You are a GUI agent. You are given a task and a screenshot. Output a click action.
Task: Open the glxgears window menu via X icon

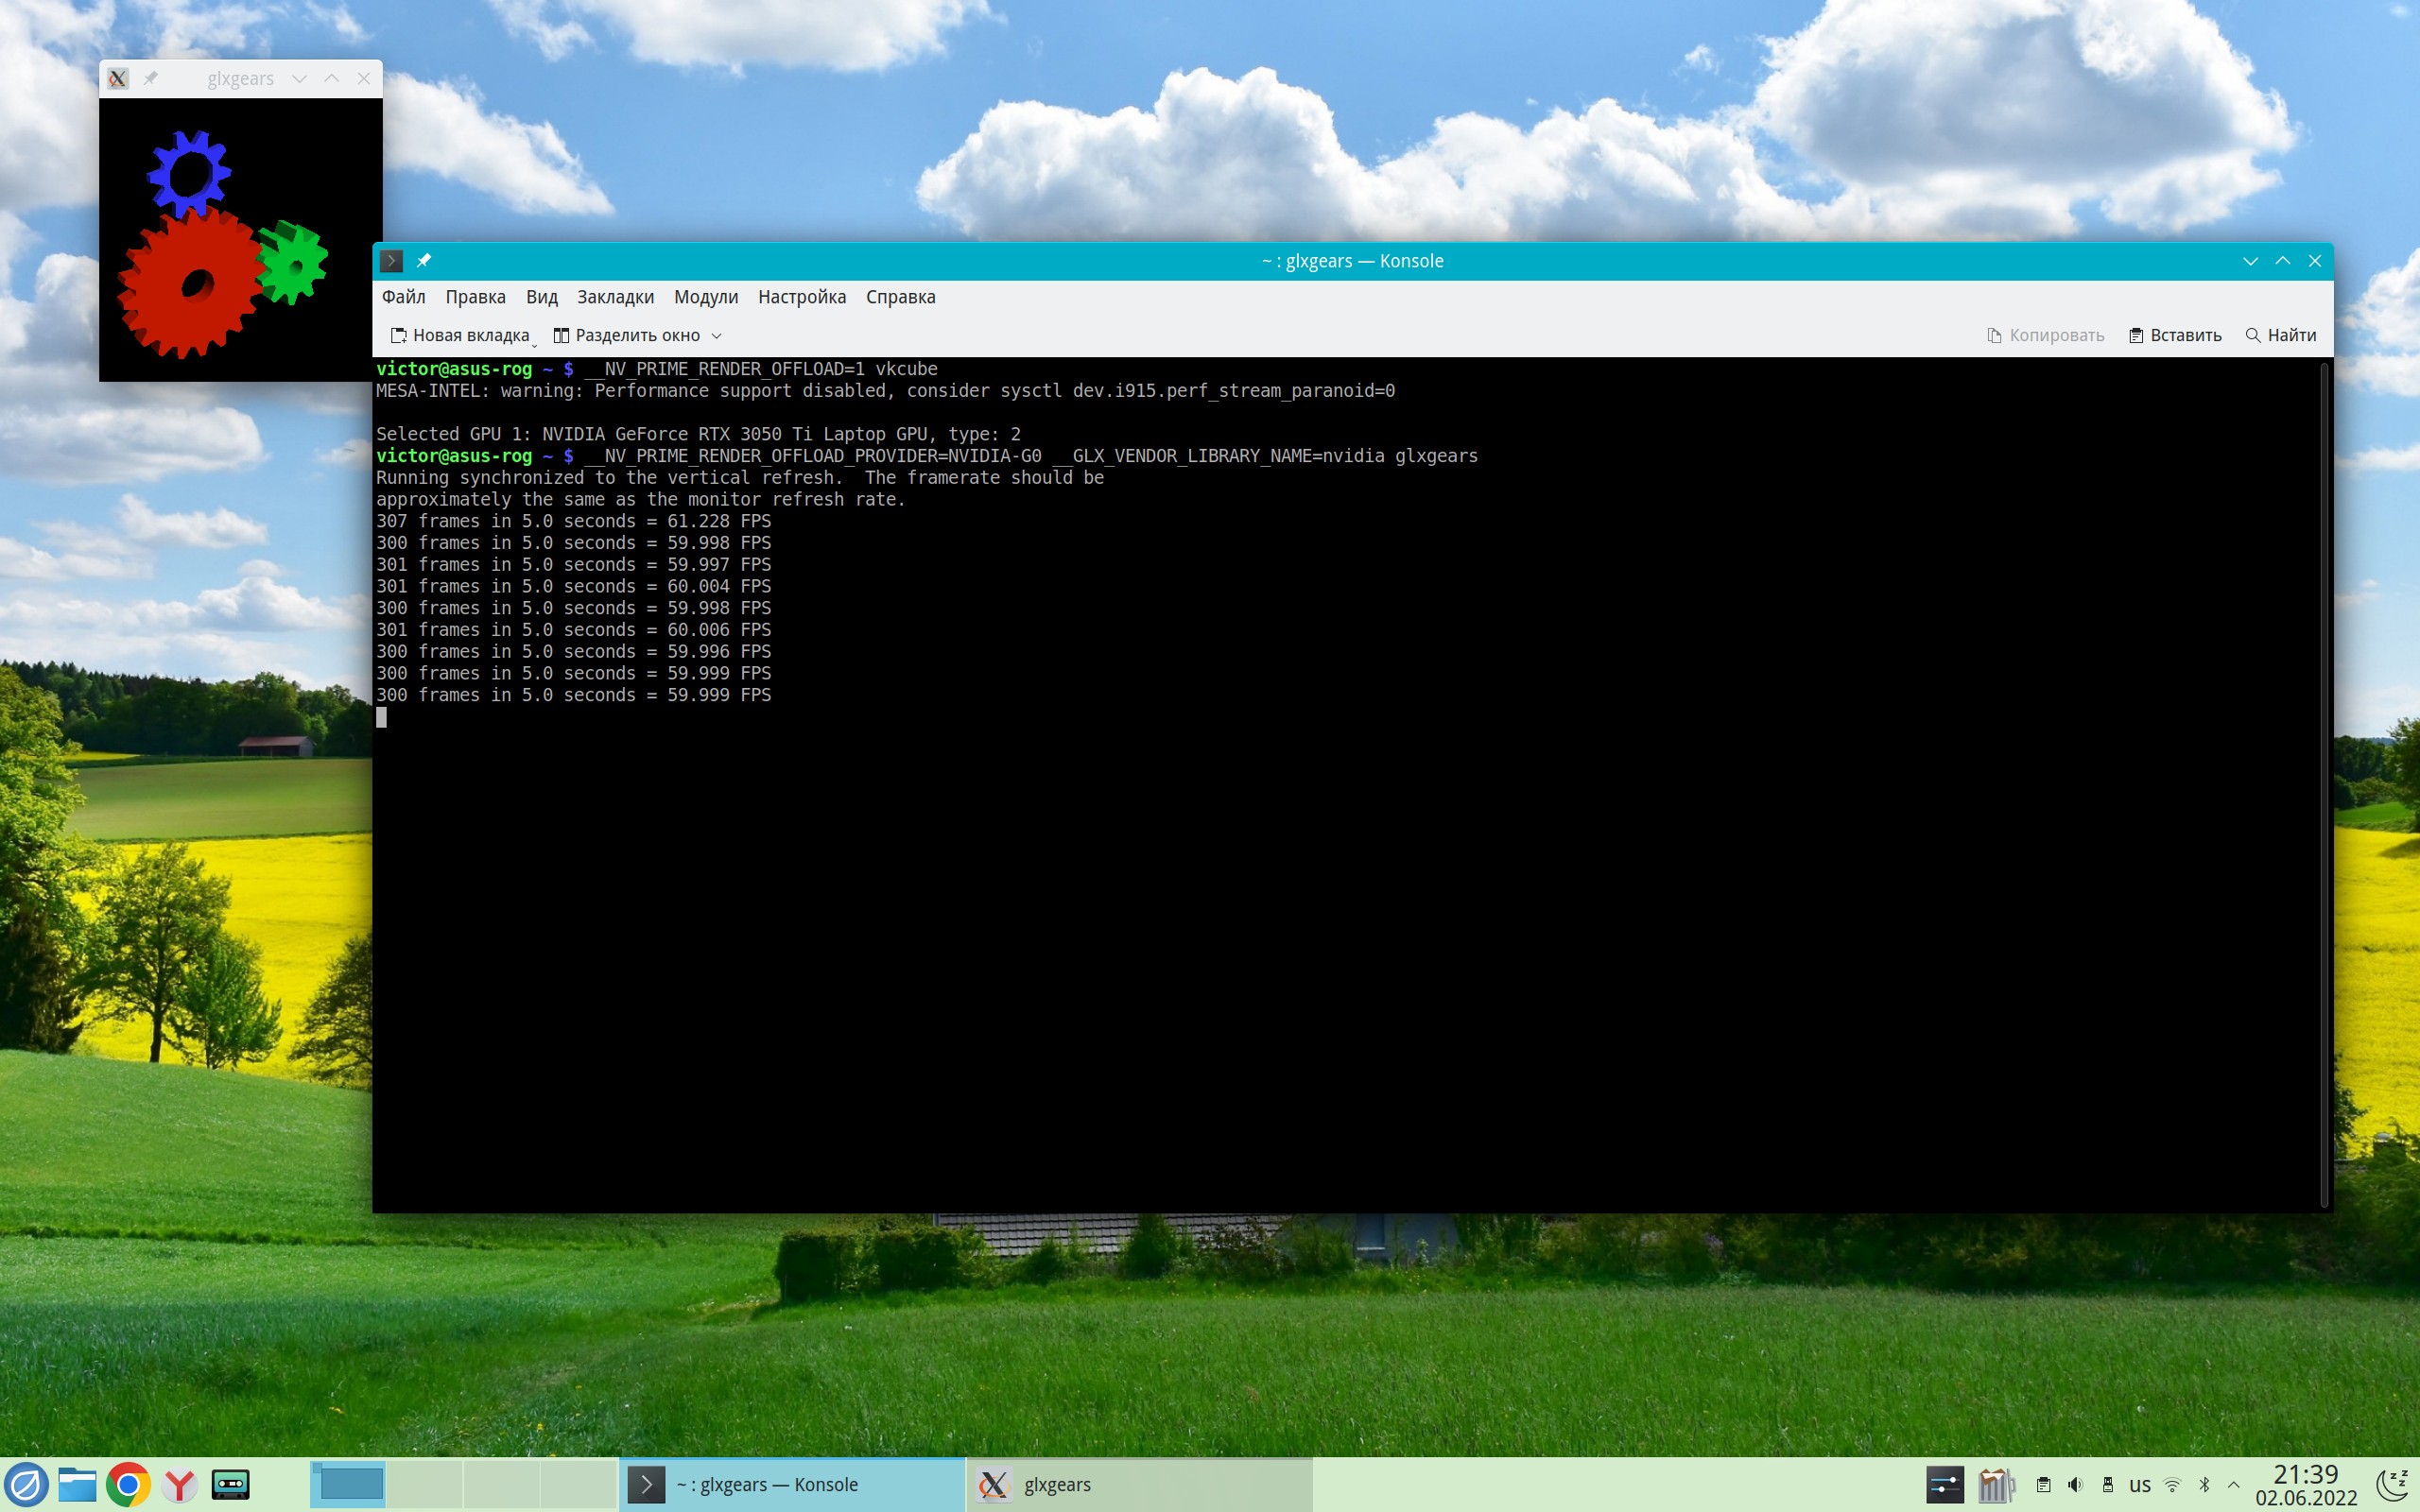tap(118, 78)
